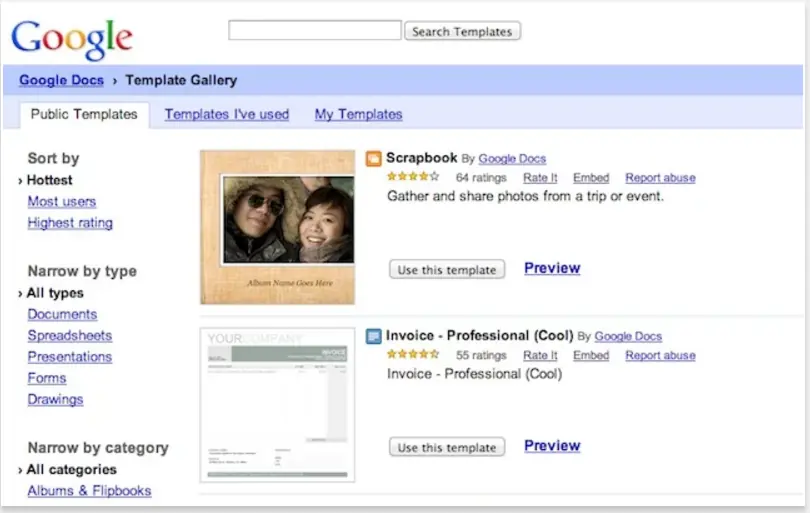Report abuse for Scrapbook template
810x513 pixels.
tap(660, 178)
